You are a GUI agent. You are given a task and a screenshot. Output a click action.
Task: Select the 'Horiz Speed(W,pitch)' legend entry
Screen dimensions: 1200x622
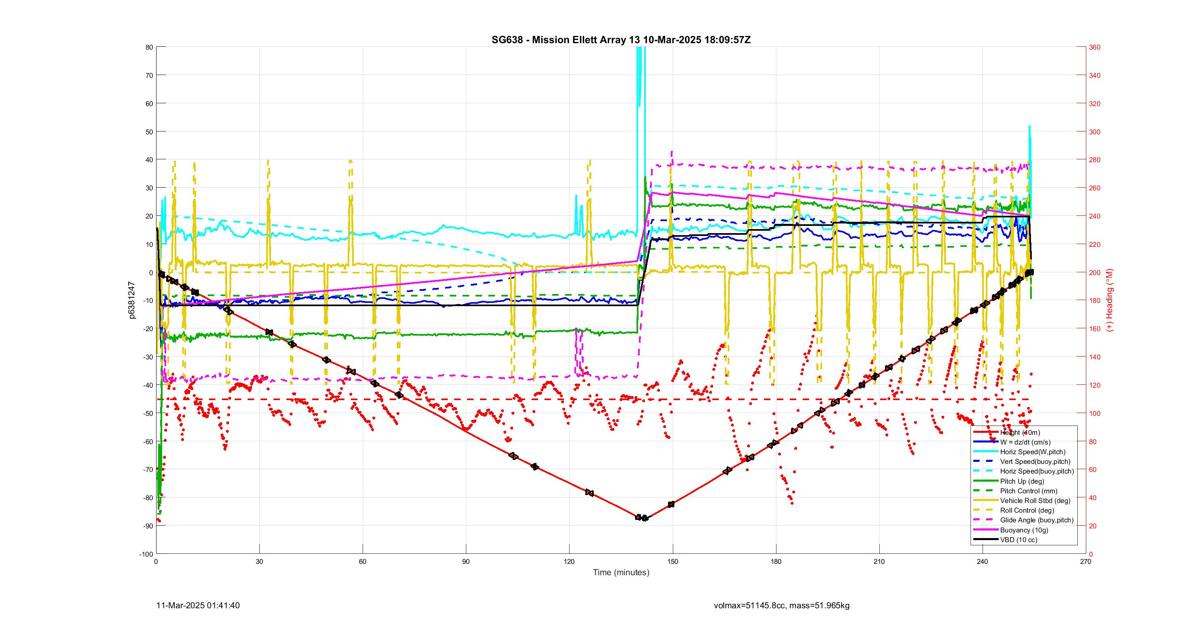point(1019,452)
